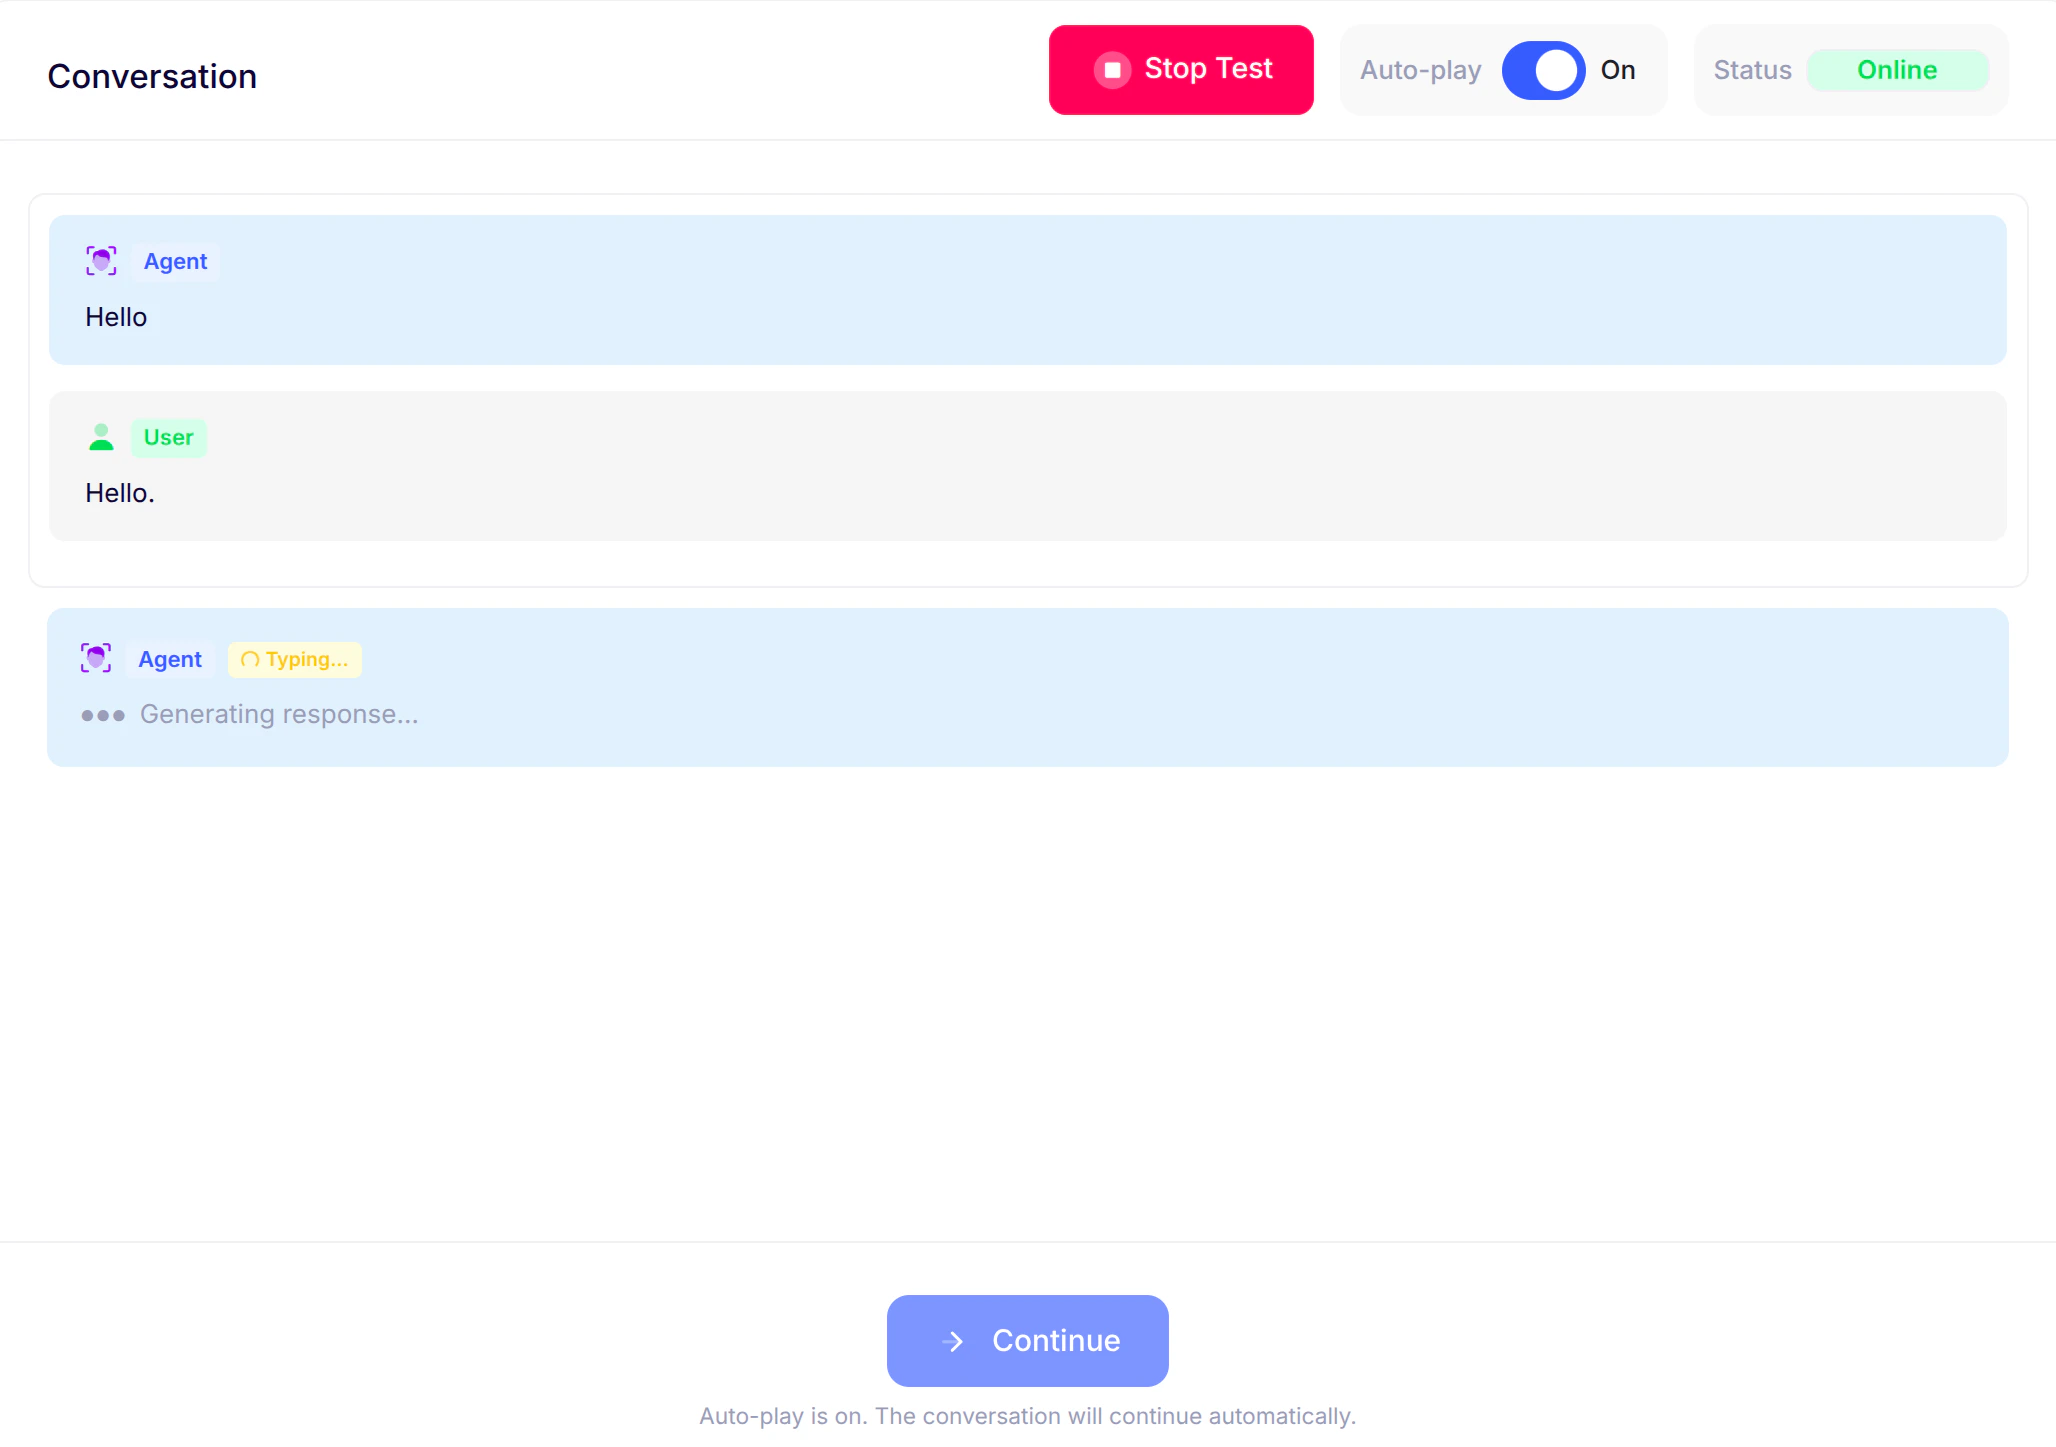Click the Agent avatar icon in first message
The width and height of the screenshot is (2056, 1447).
[101, 260]
